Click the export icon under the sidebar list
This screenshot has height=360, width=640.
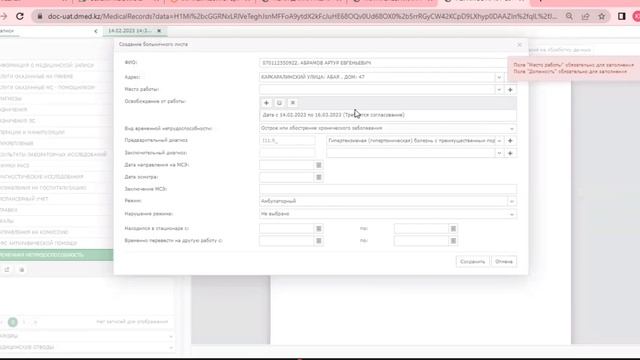click(x=7, y=270)
